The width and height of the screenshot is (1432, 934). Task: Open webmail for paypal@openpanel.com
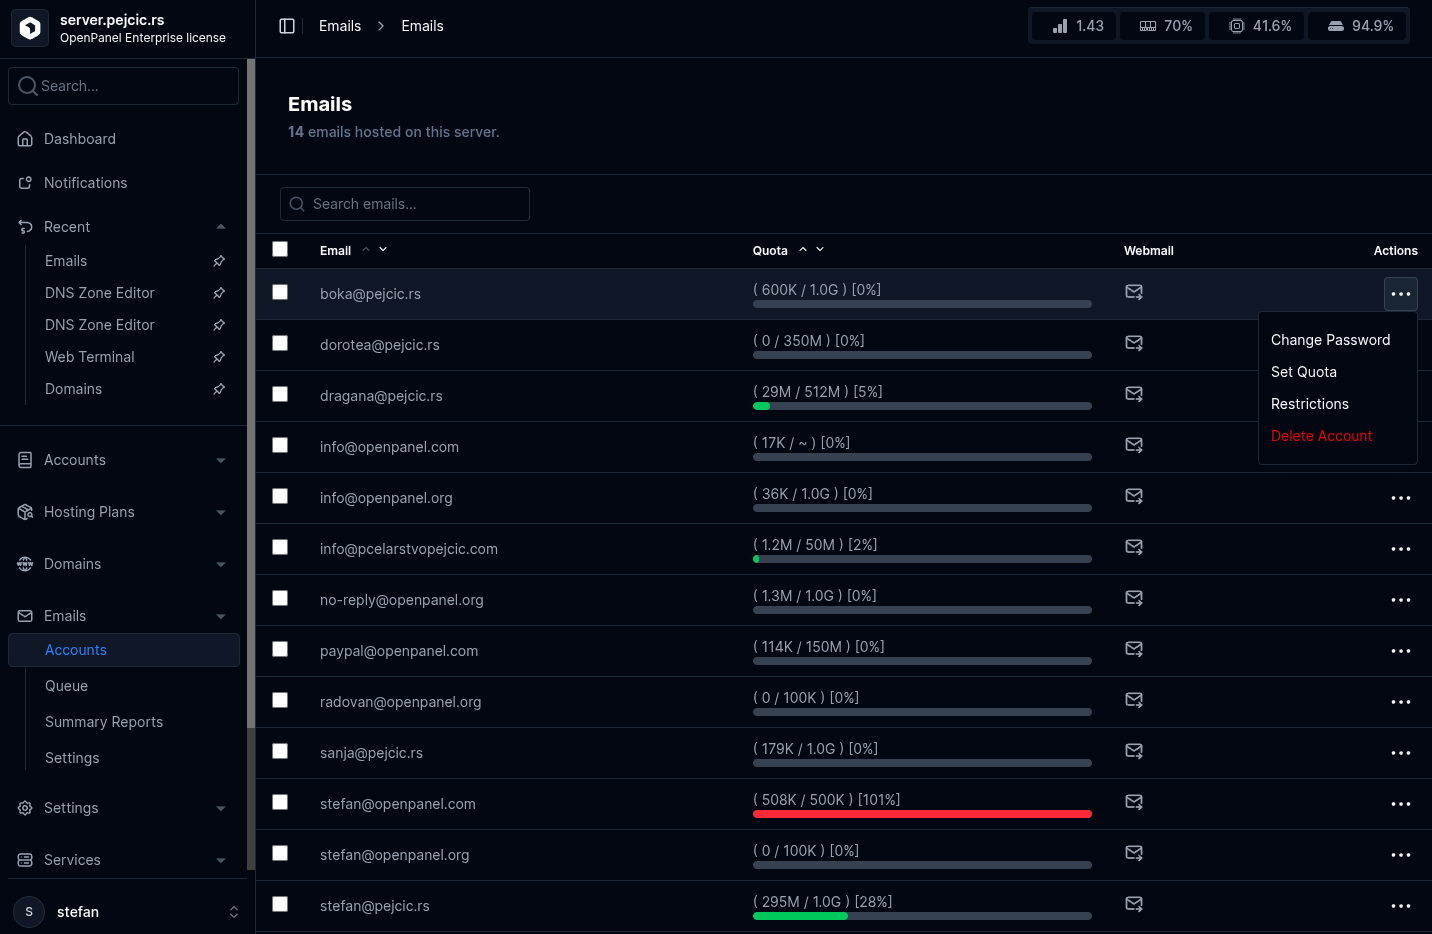coord(1134,649)
